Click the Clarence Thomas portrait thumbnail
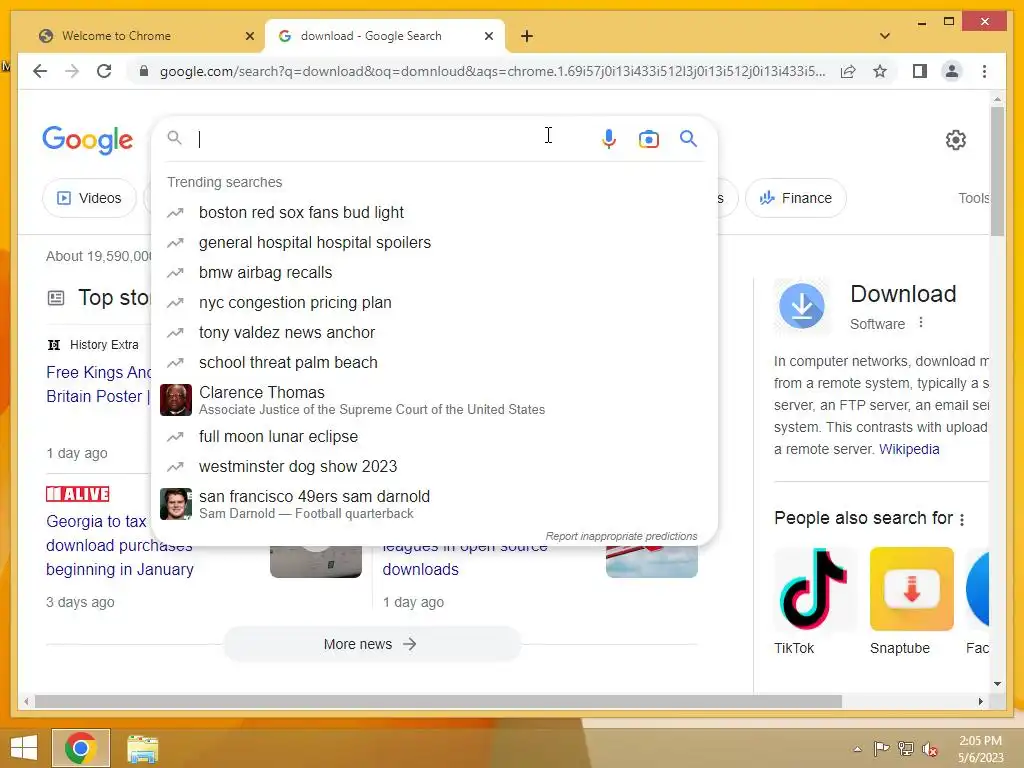 (176, 400)
